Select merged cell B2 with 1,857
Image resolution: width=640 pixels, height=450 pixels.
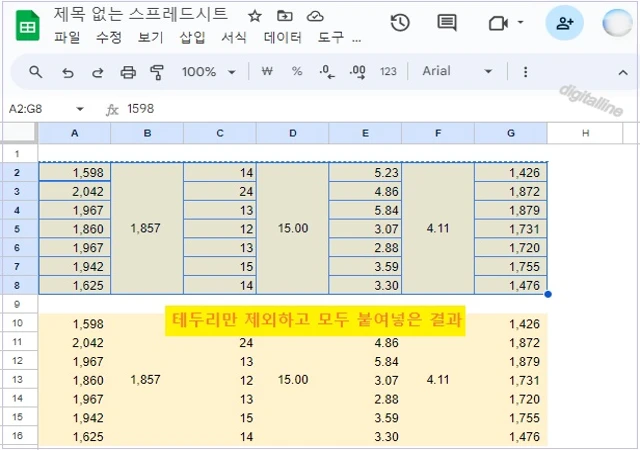(147, 228)
